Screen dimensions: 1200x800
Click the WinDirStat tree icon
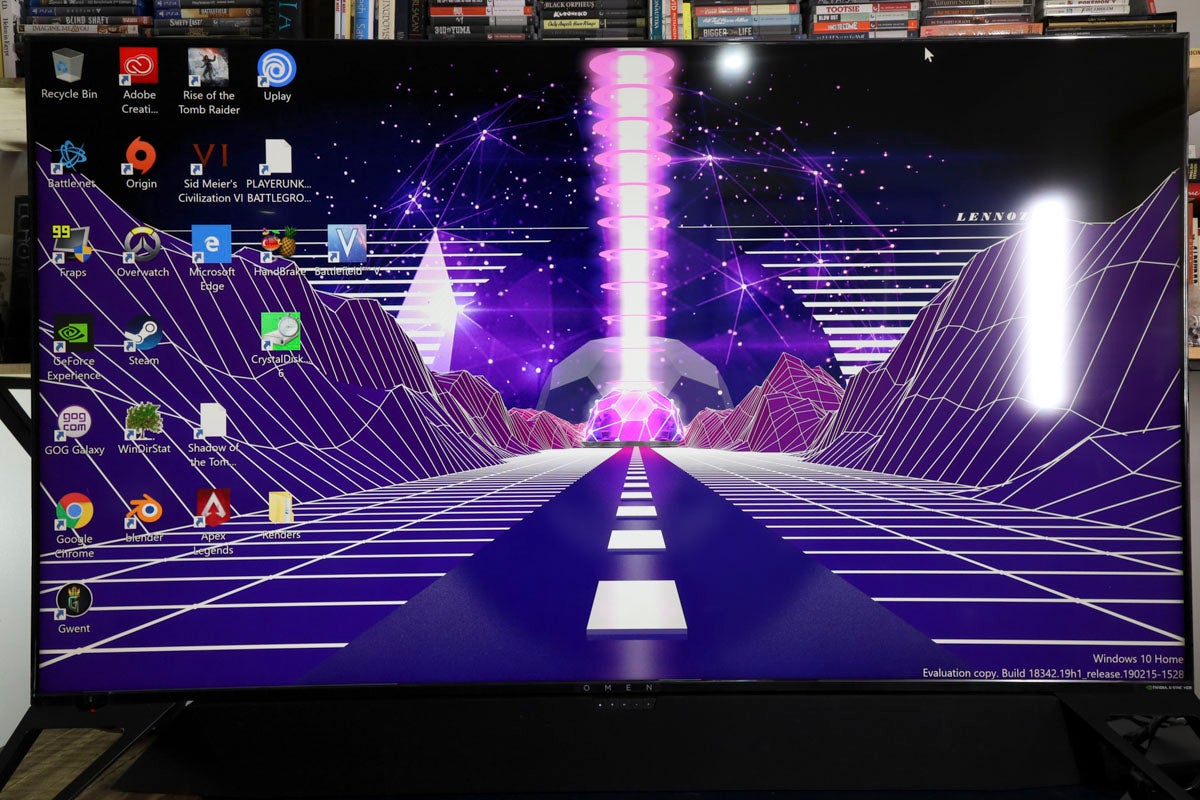(x=144, y=421)
